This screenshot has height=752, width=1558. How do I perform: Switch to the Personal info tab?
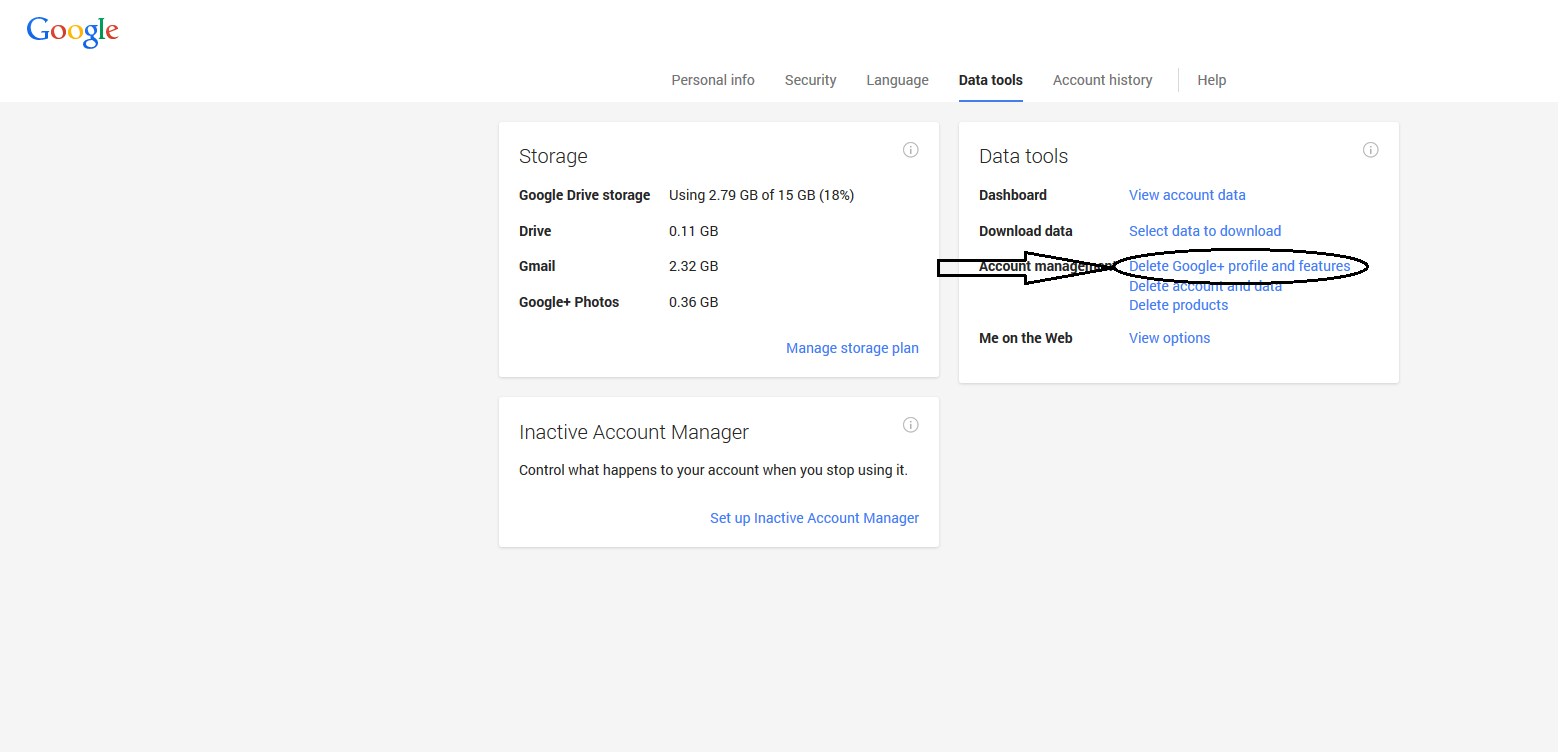[x=713, y=80]
